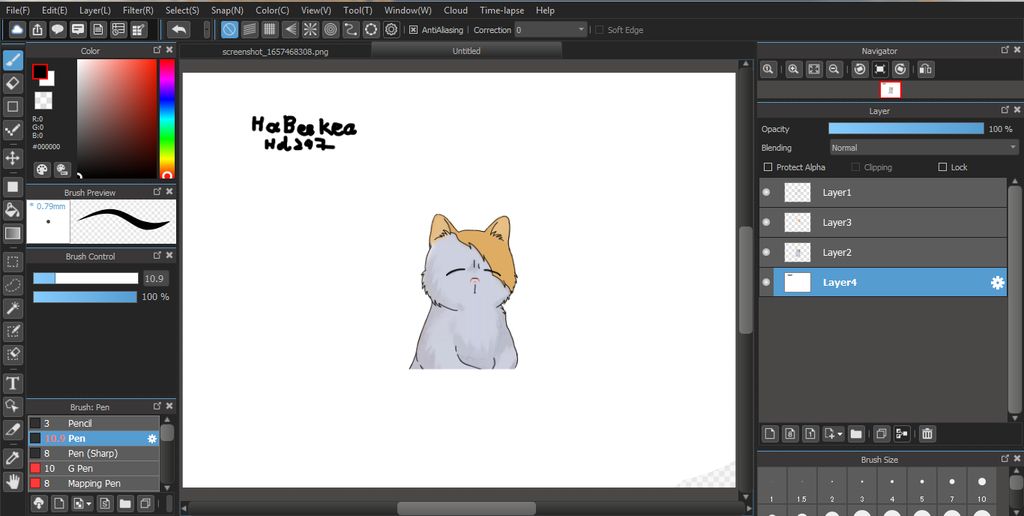Click the black foreground color swatch
Viewport: 1024px width, 516px height.
coord(40,71)
